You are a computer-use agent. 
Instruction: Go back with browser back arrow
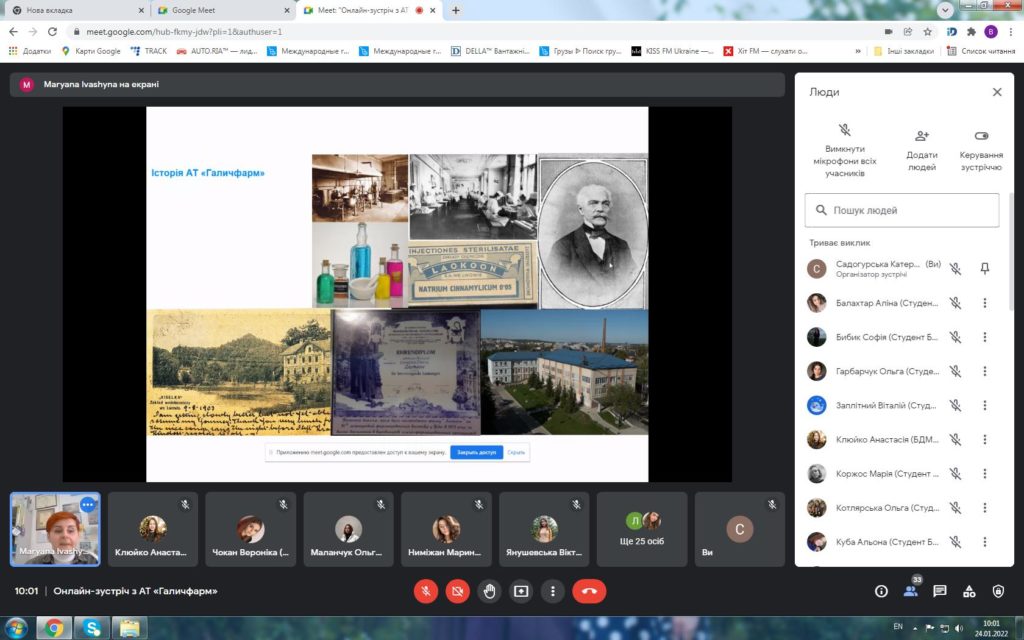tap(14, 31)
